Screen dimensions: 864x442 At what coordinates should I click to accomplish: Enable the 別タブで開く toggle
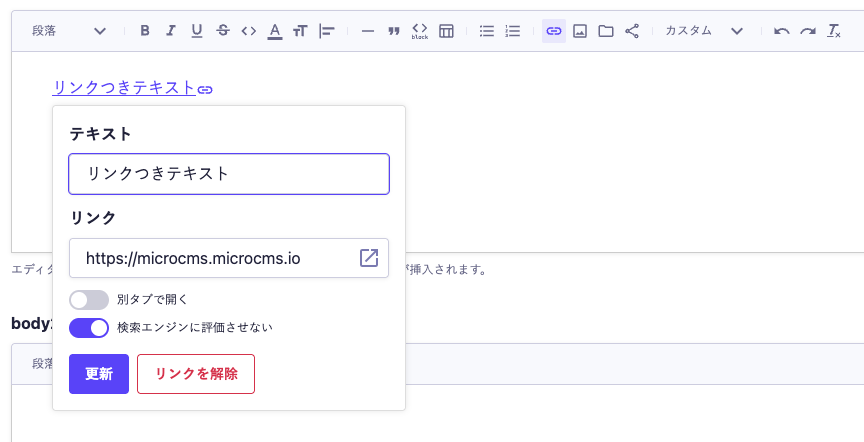(x=89, y=300)
